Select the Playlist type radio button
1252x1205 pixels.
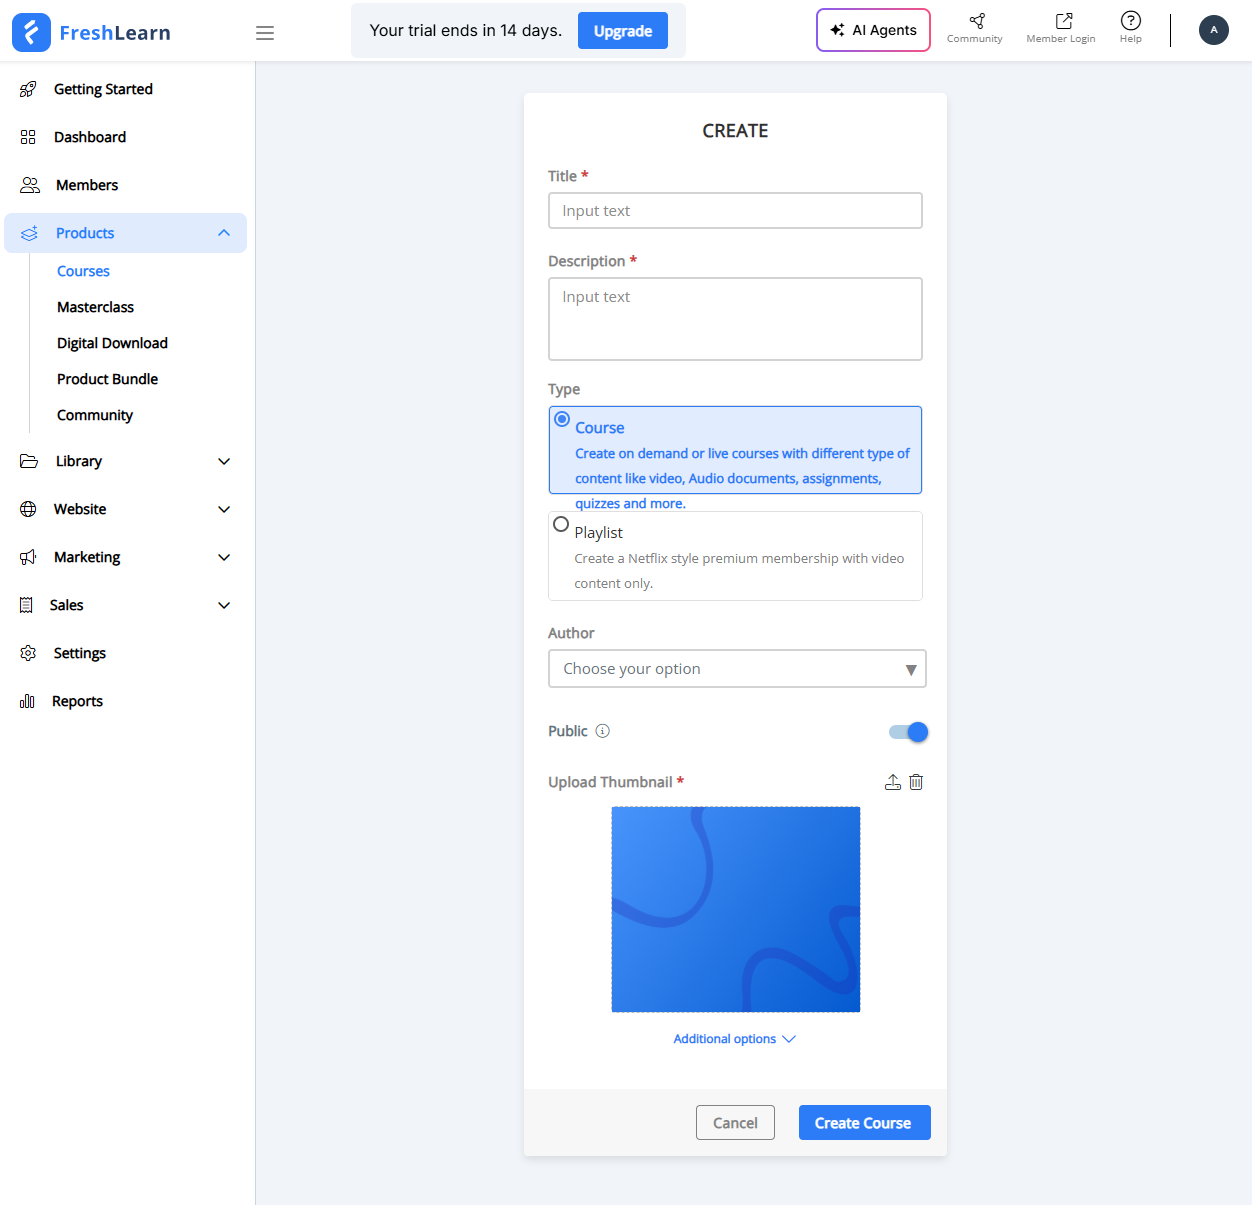click(561, 525)
